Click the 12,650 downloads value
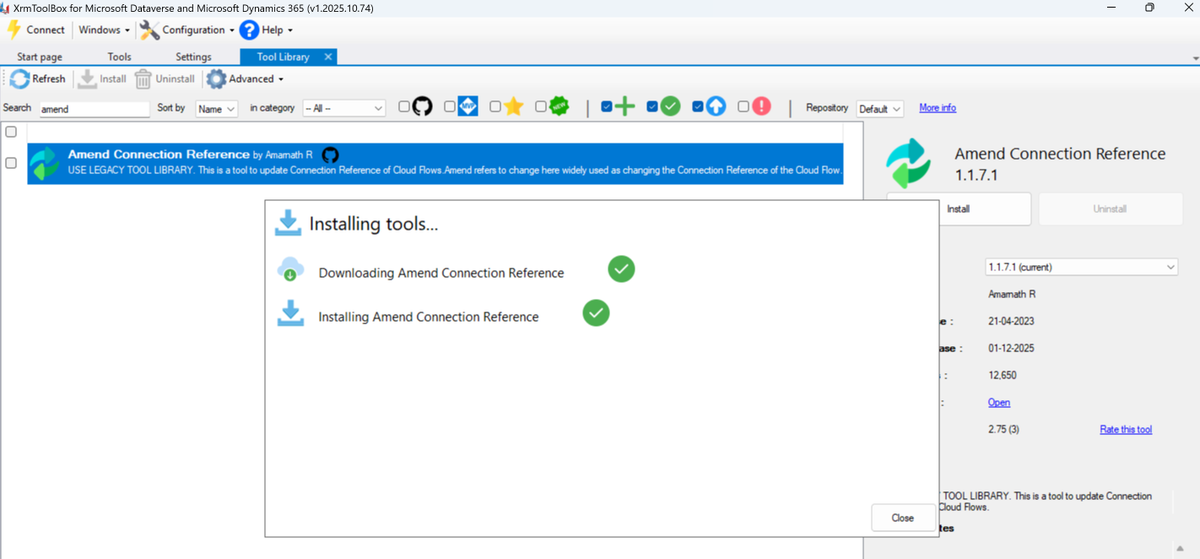 tap(1003, 375)
